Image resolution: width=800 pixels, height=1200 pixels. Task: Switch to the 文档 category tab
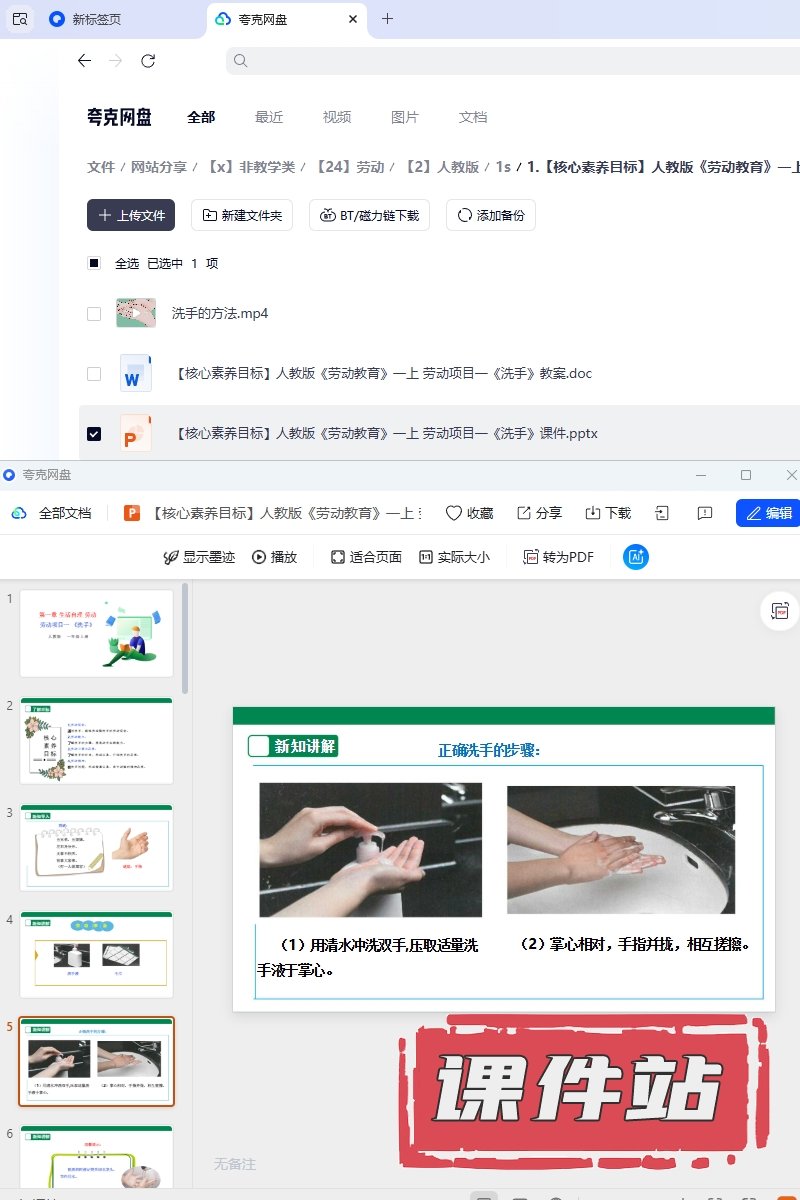pos(473,117)
